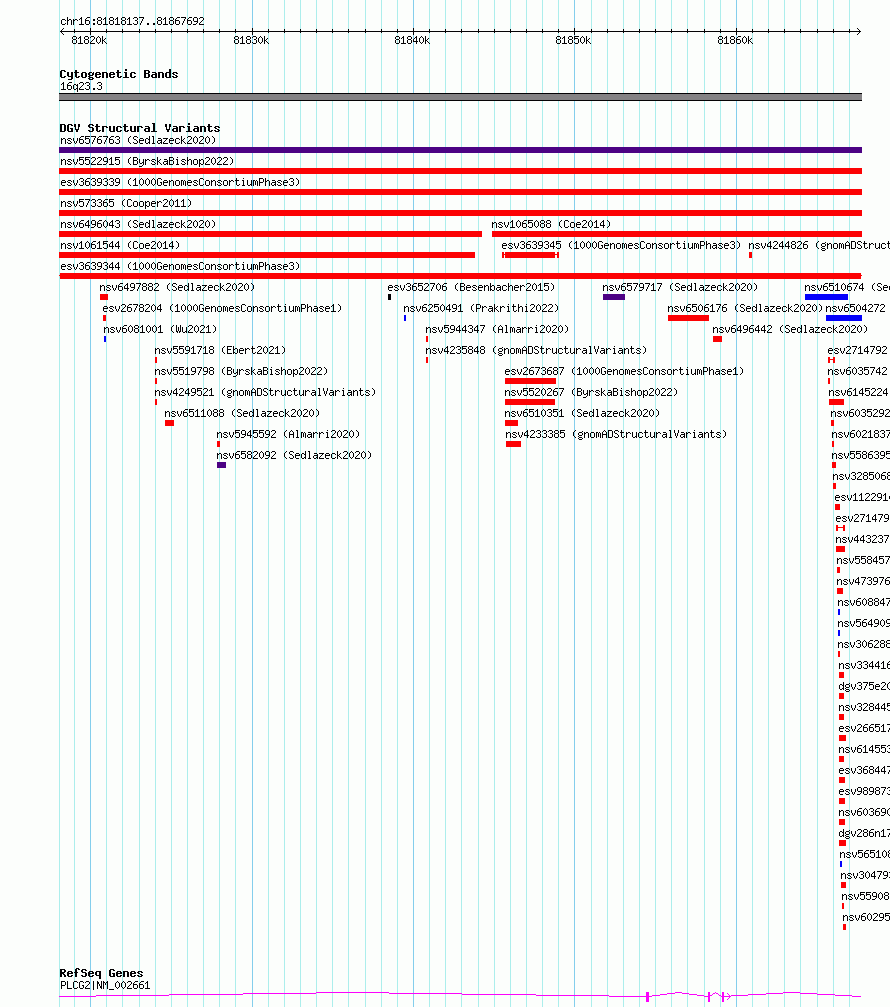Open variant nsv6506176 (Sedlazeck2020)

point(745,308)
